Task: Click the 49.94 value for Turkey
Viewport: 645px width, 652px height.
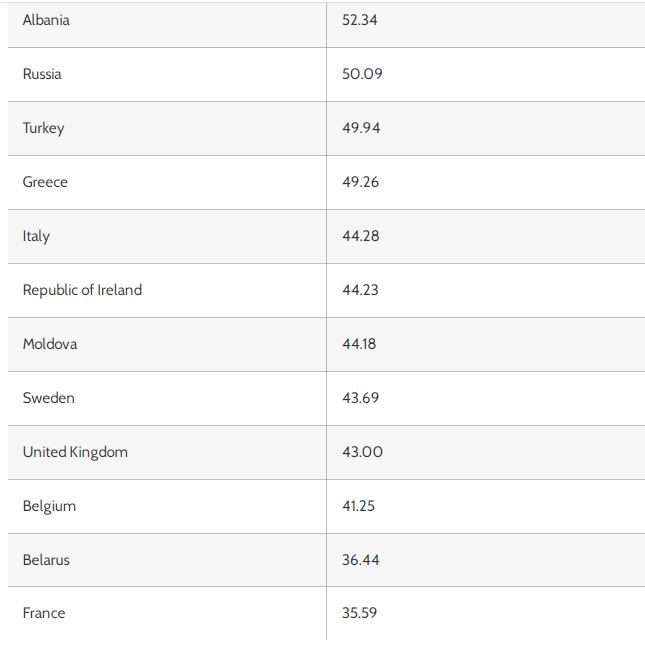Action: pos(361,128)
